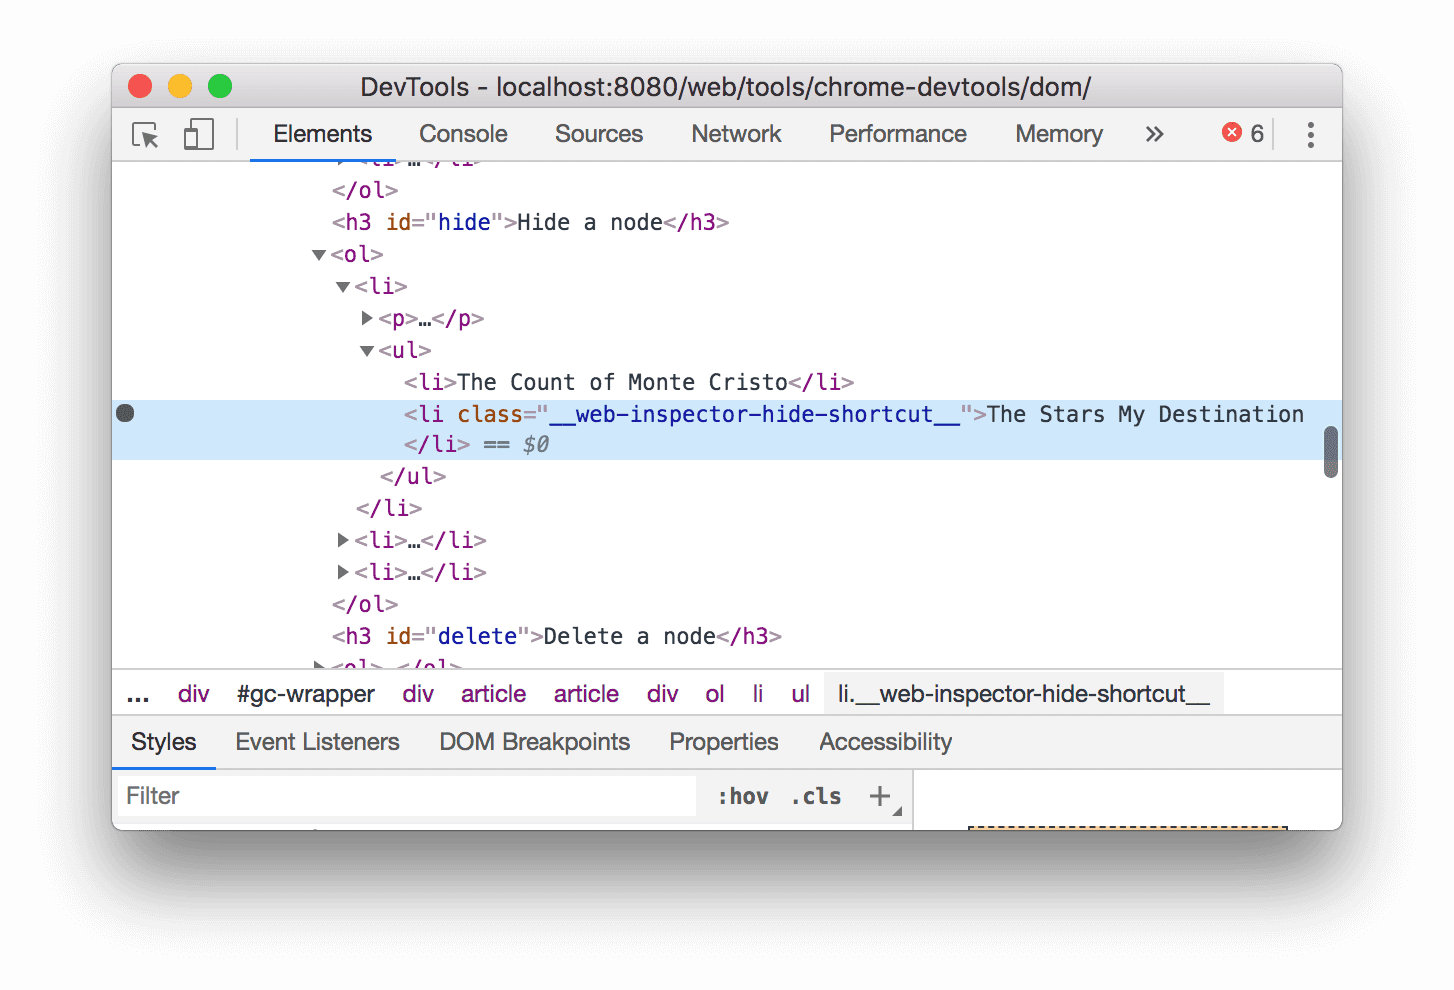The width and height of the screenshot is (1454, 990).
Task: Collapse the ul node in the DOM tree
Action: pyautogui.click(x=367, y=351)
